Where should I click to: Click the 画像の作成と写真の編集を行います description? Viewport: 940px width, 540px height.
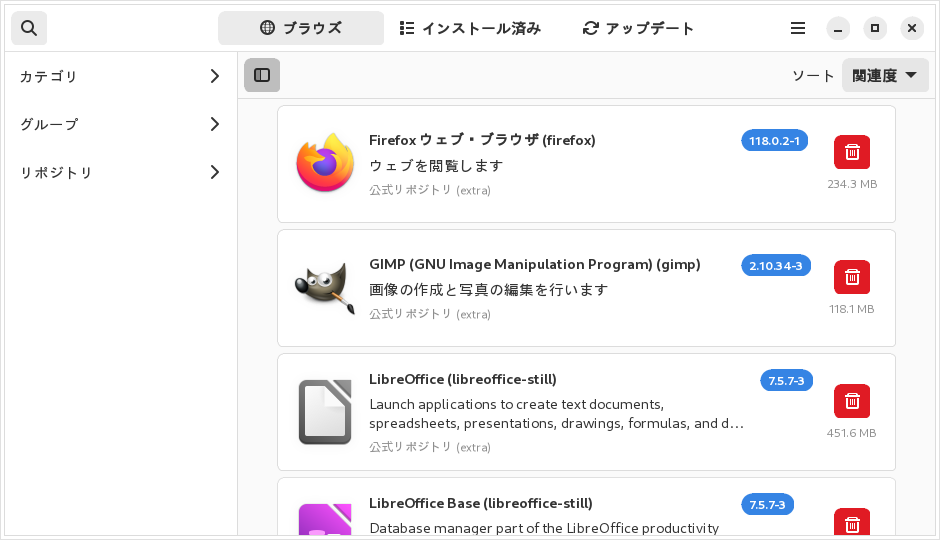pos(489,289)
